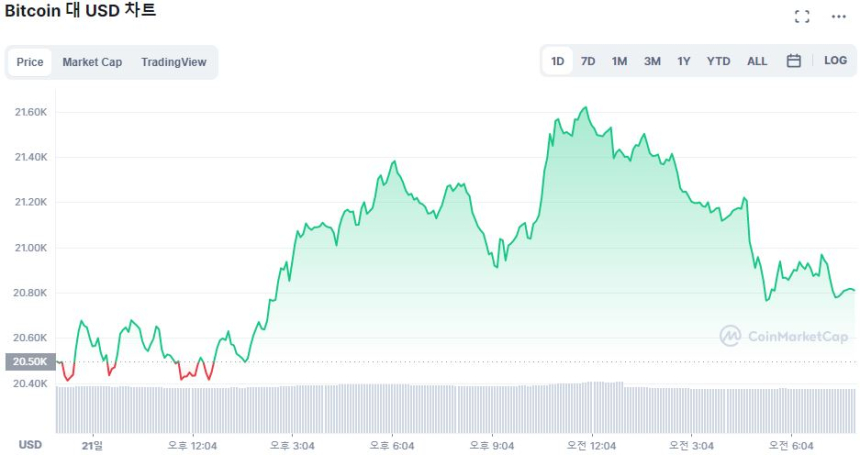
Task: Select the 7D time range
Action: (x=588, y=61)
